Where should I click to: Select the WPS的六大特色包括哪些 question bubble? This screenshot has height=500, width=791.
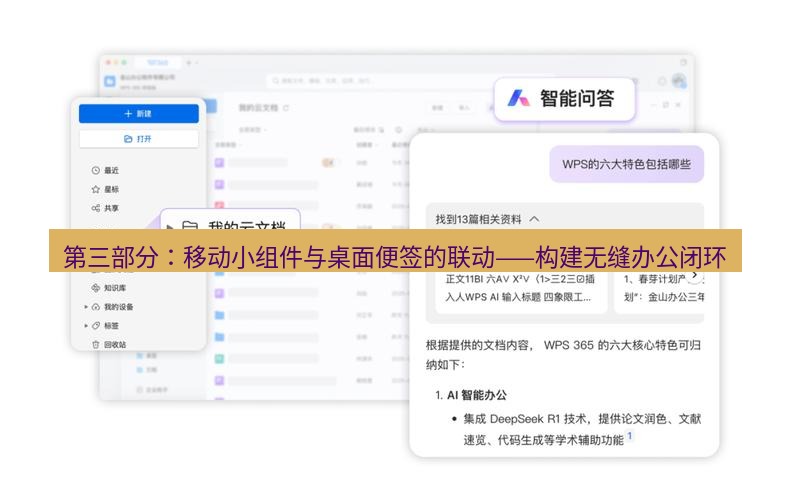click(x=627, y=164)
